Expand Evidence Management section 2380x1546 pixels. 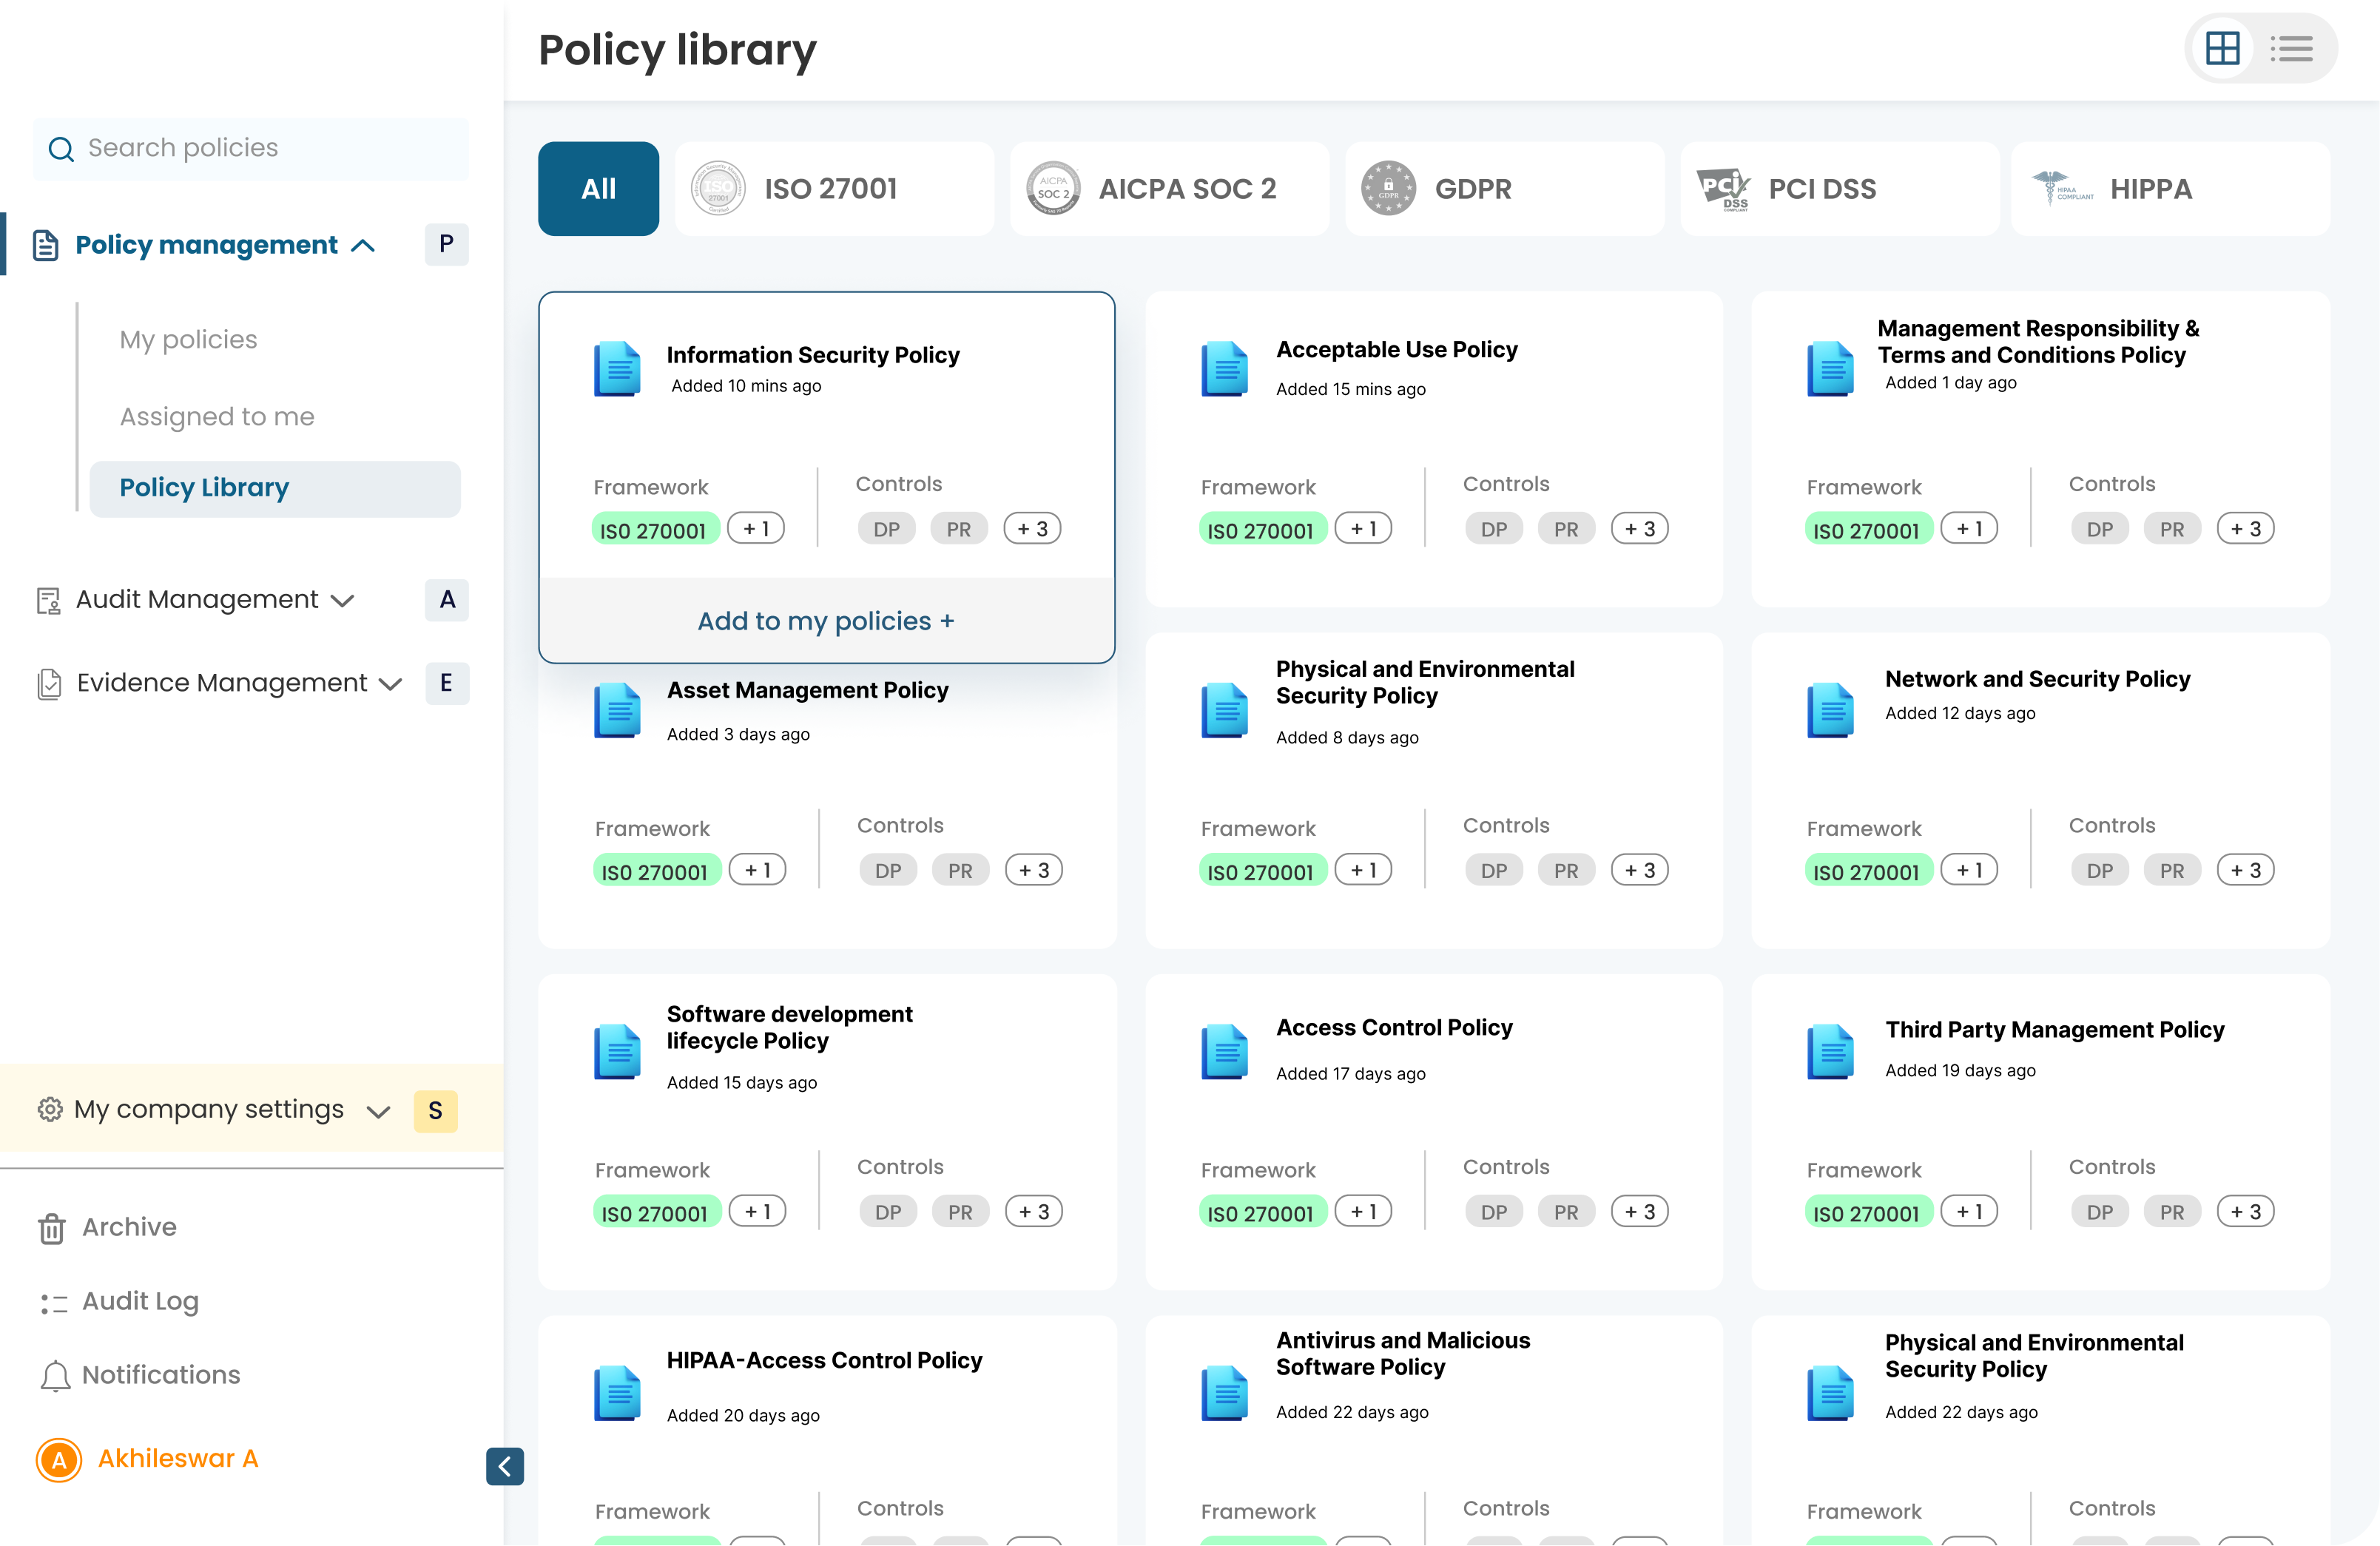391,684
